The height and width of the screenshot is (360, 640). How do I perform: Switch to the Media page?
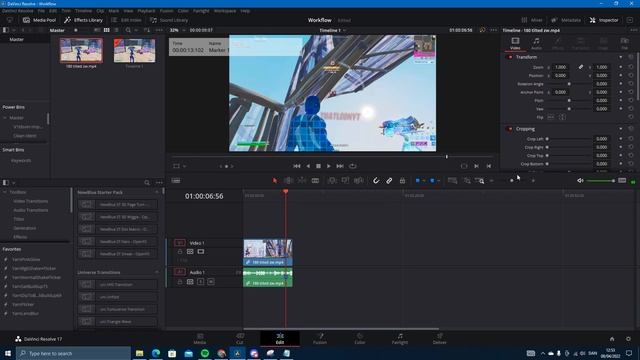pos(200,339)
